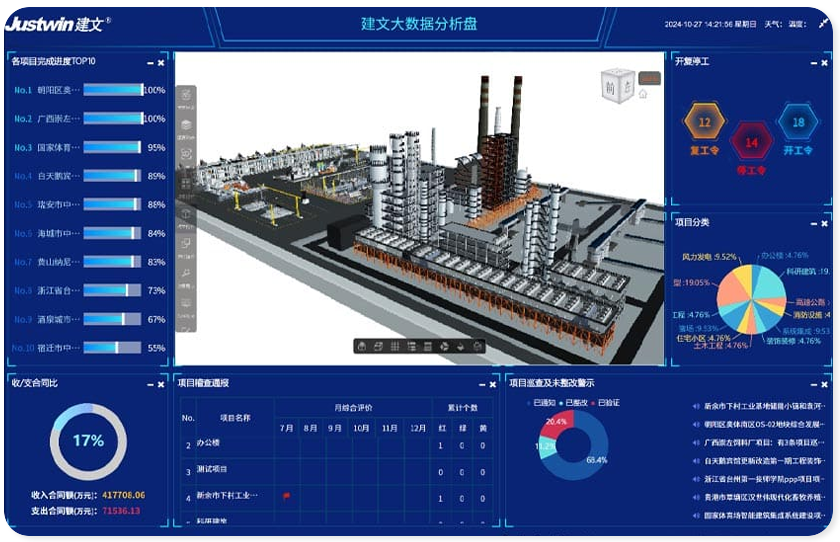The image size is (840, 542).
Task: Minimize the 各项目完成进度TOP10 panel
Action: [x=150, y=62]
